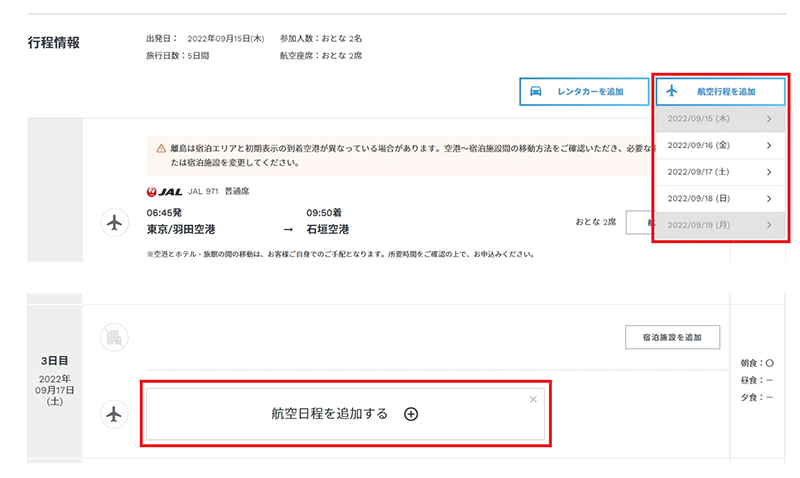800x478 pixels.
Task: Click the 航空日程を追加する text
Action: coord(329,413)
